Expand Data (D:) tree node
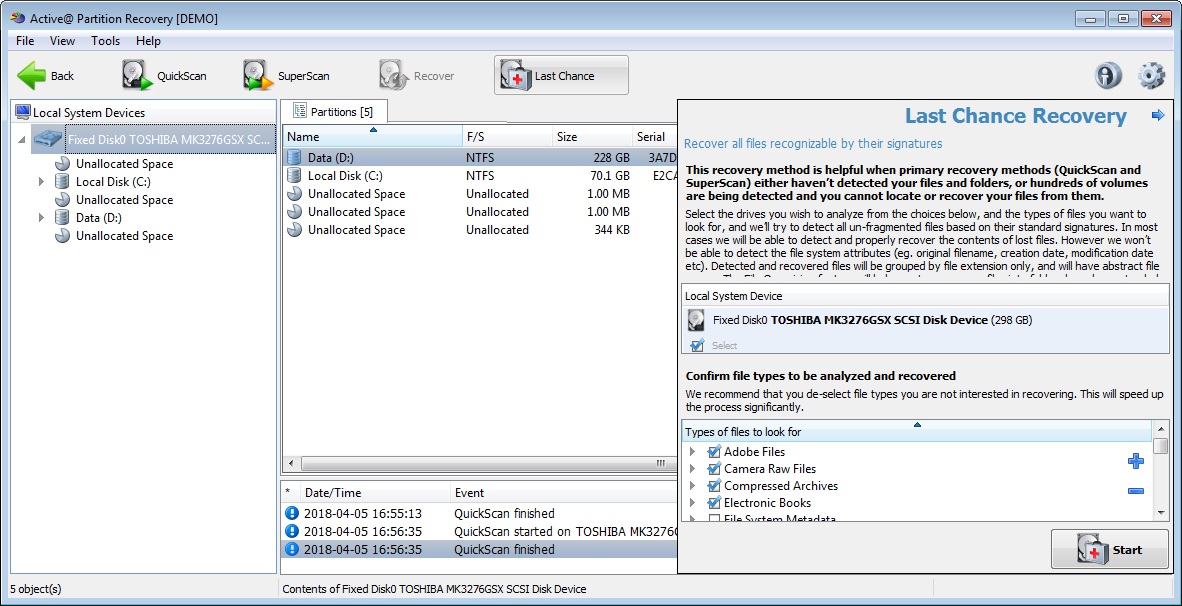 (42, 218)
